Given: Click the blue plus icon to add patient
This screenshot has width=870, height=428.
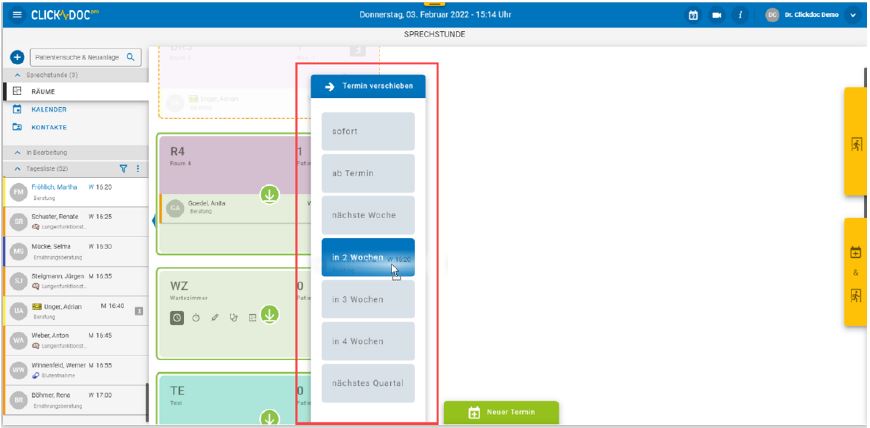Looking at the screenshot, I should click(x=17, y=58).
